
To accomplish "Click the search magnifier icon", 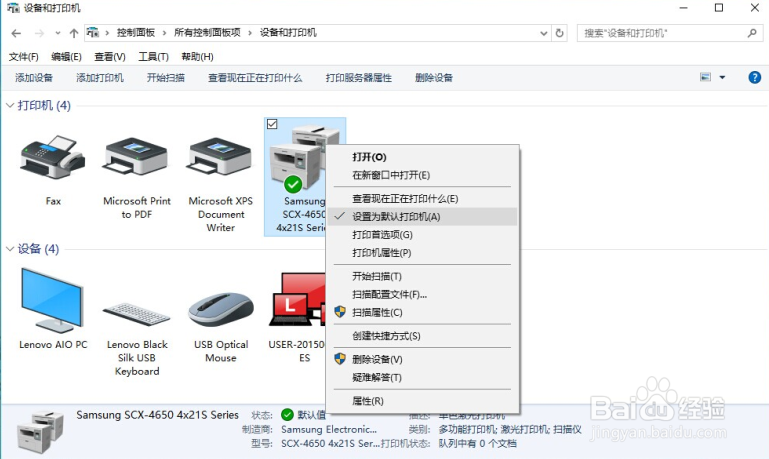I will [x=752, y=33].
